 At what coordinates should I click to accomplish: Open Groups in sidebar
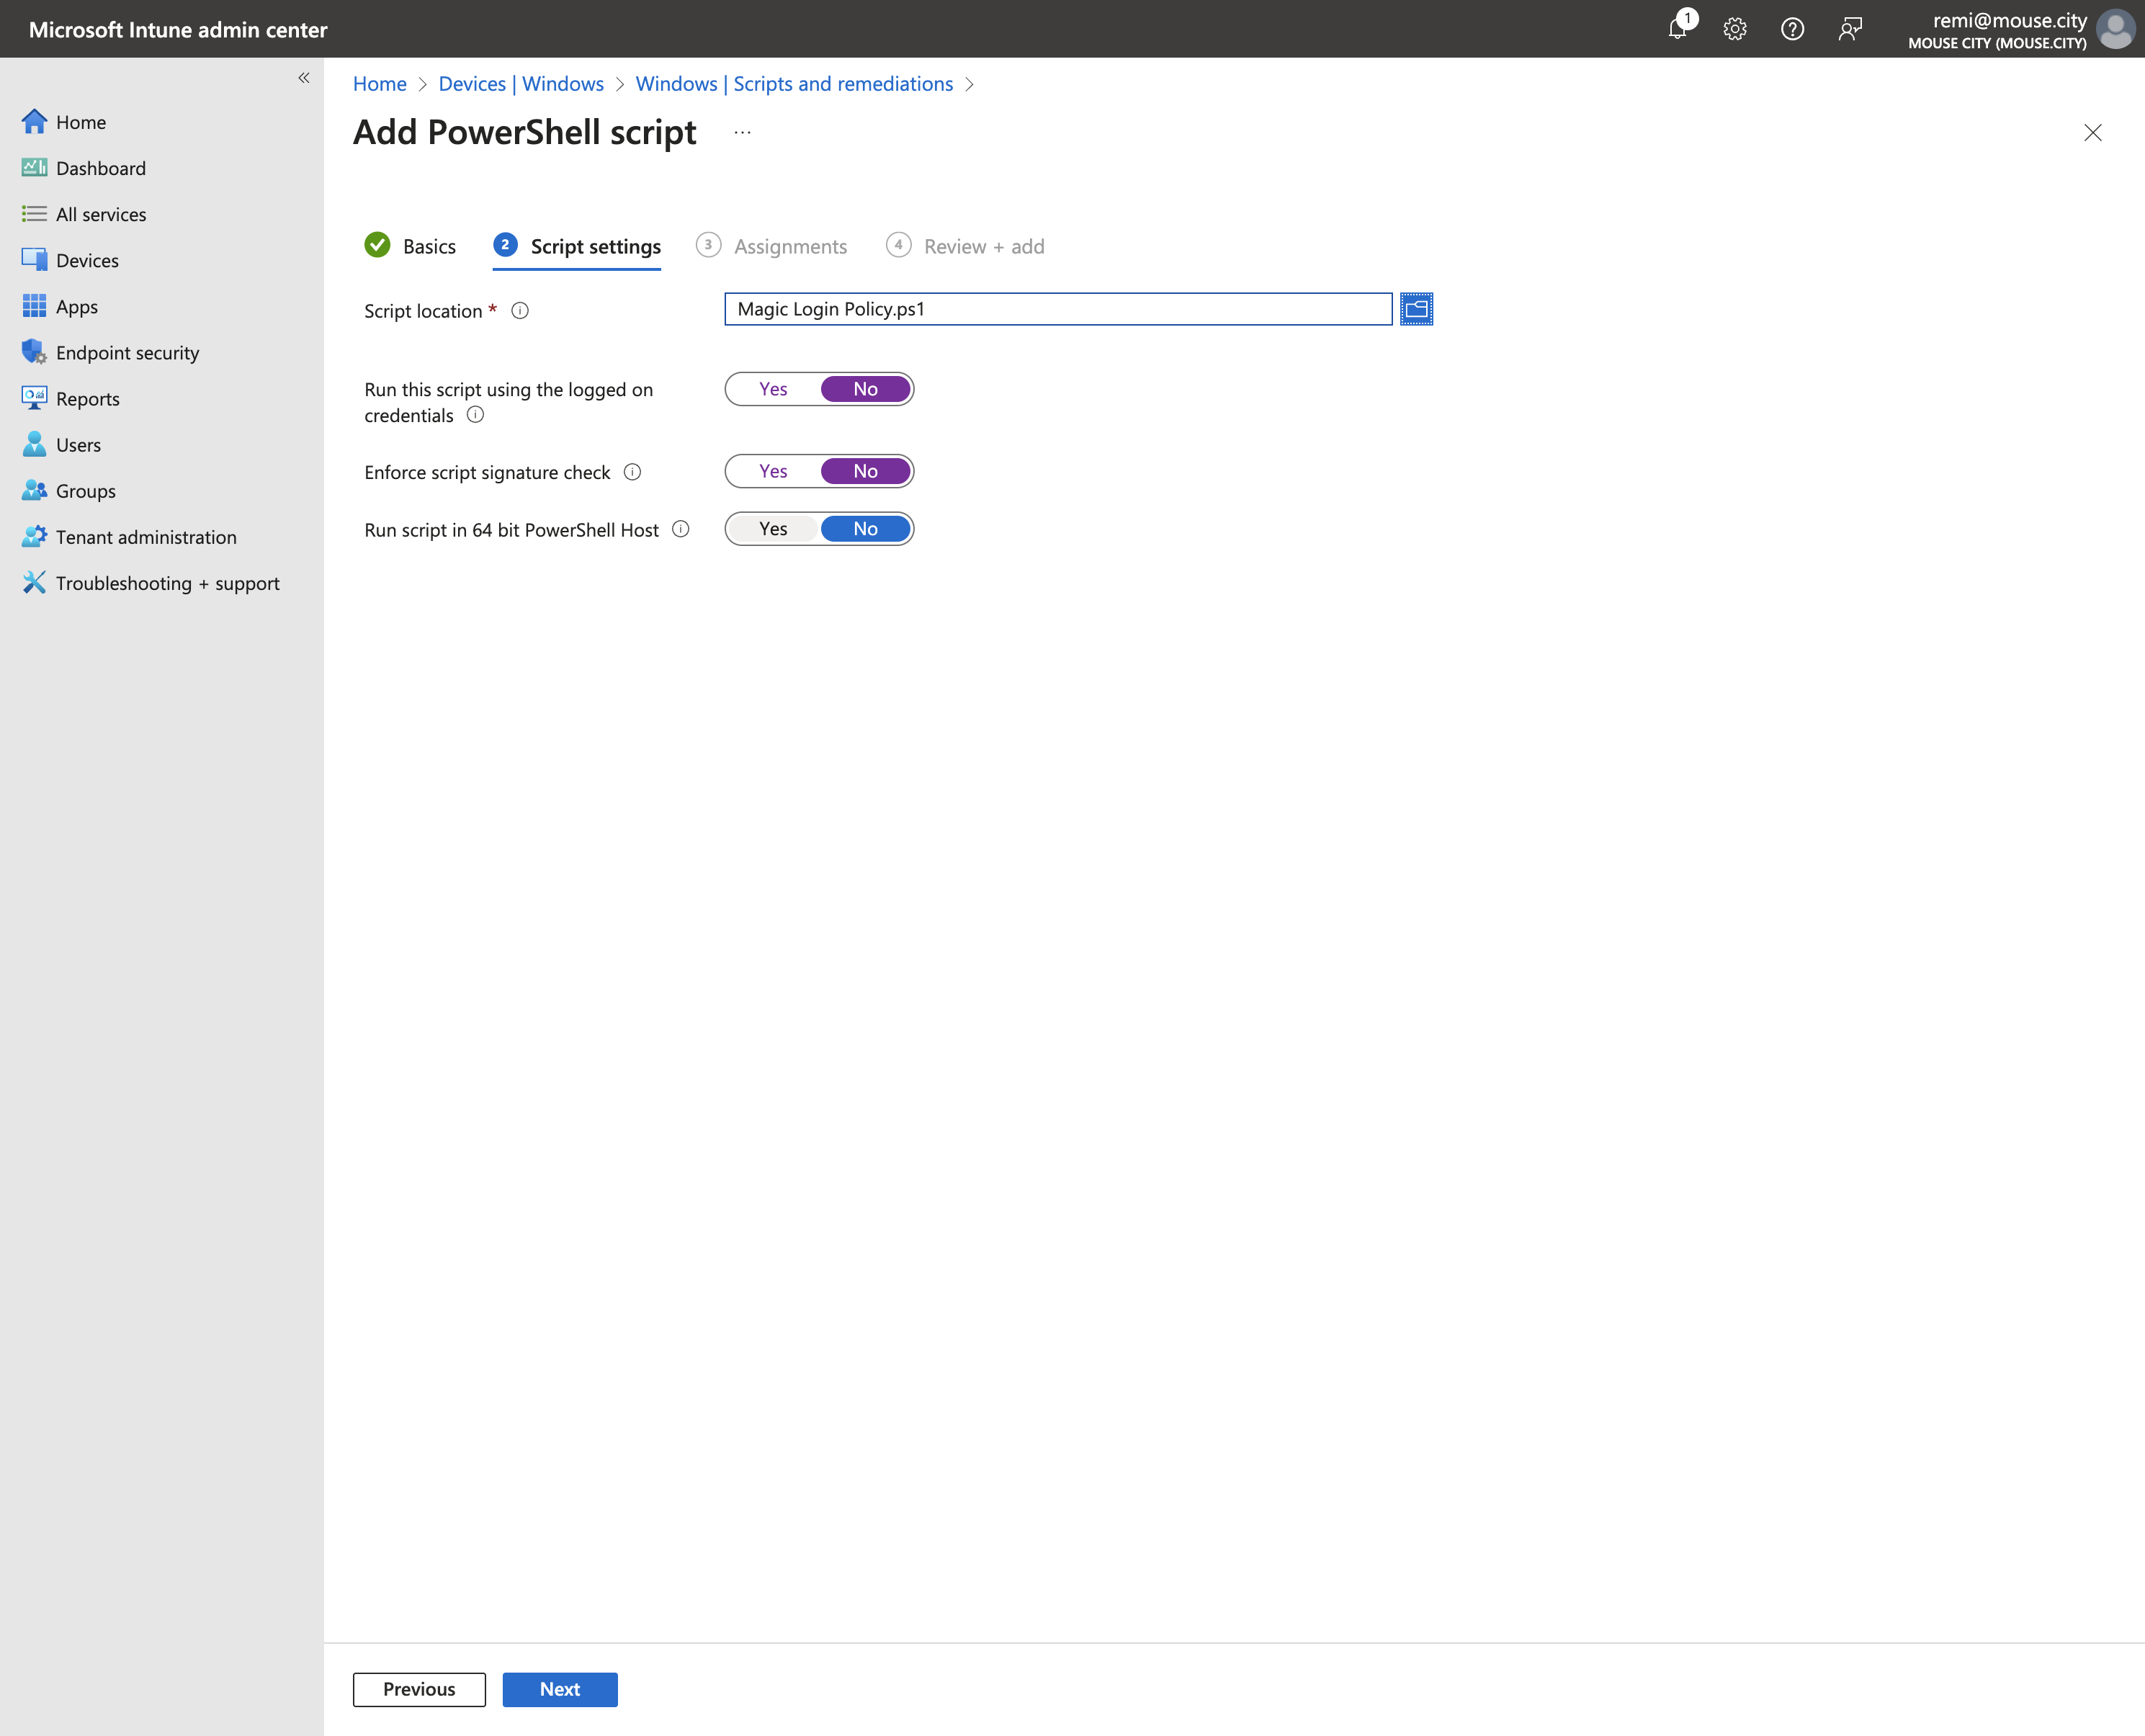click(x=68, y=490)
